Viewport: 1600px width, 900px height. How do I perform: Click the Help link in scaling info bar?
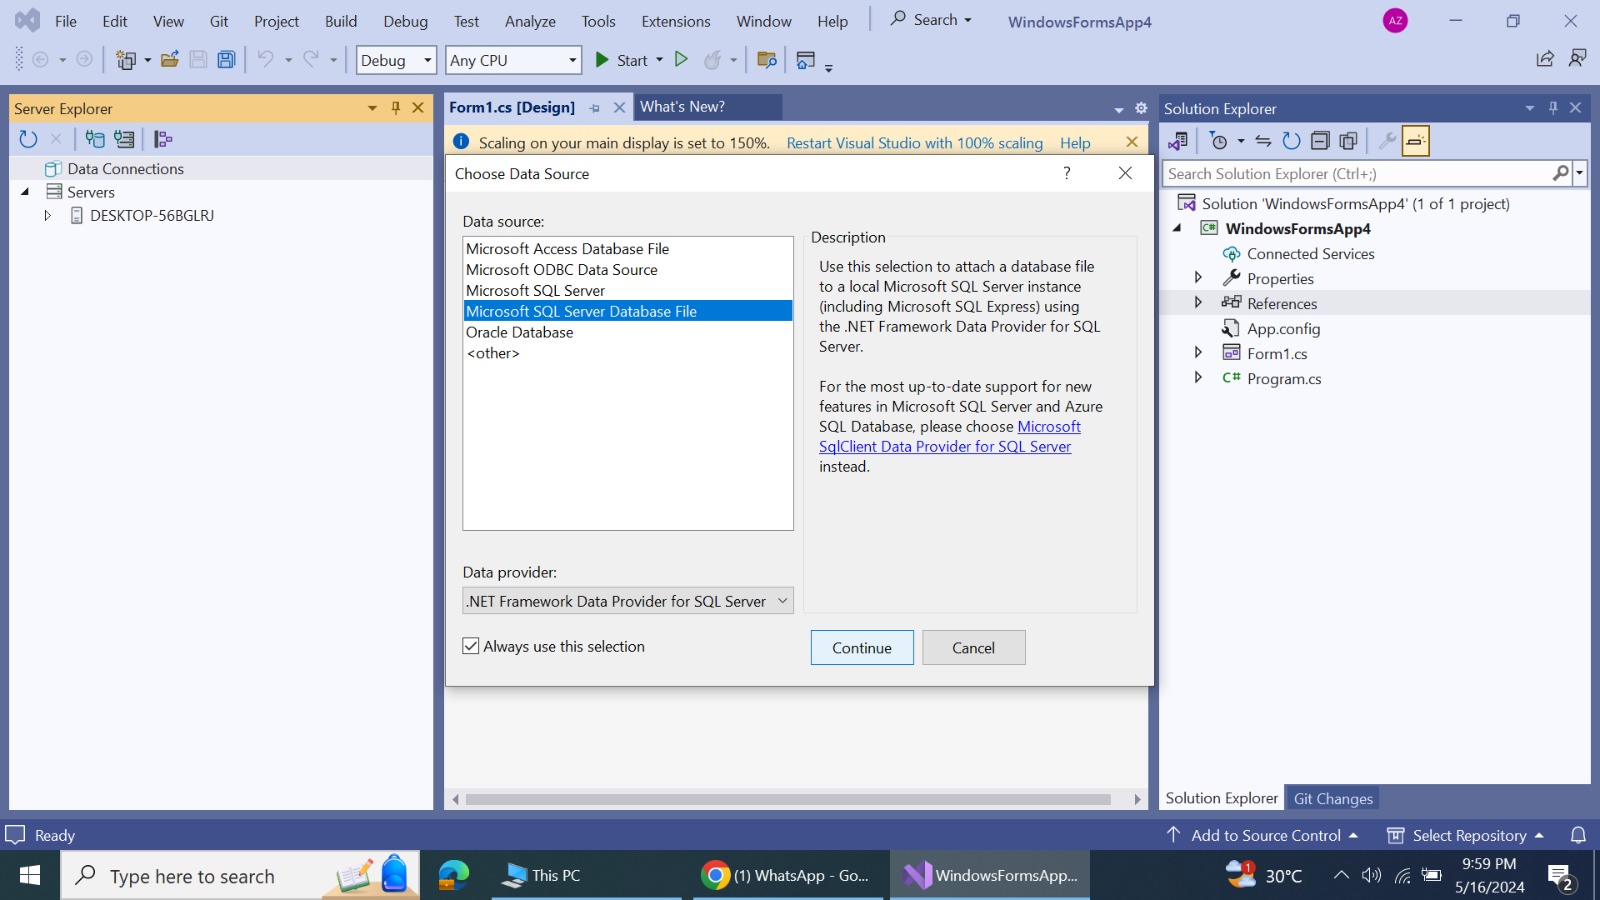1075,143
